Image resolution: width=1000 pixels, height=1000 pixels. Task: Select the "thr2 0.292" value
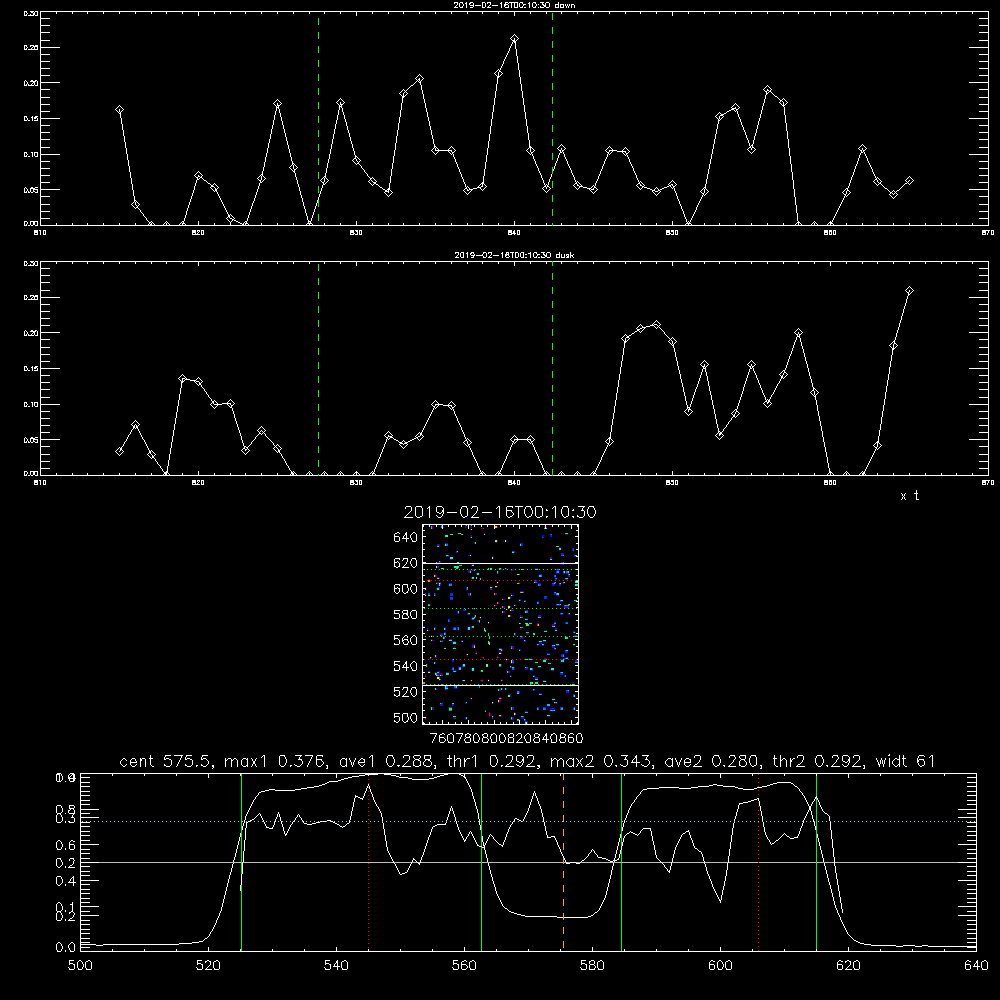coord(818,761)
